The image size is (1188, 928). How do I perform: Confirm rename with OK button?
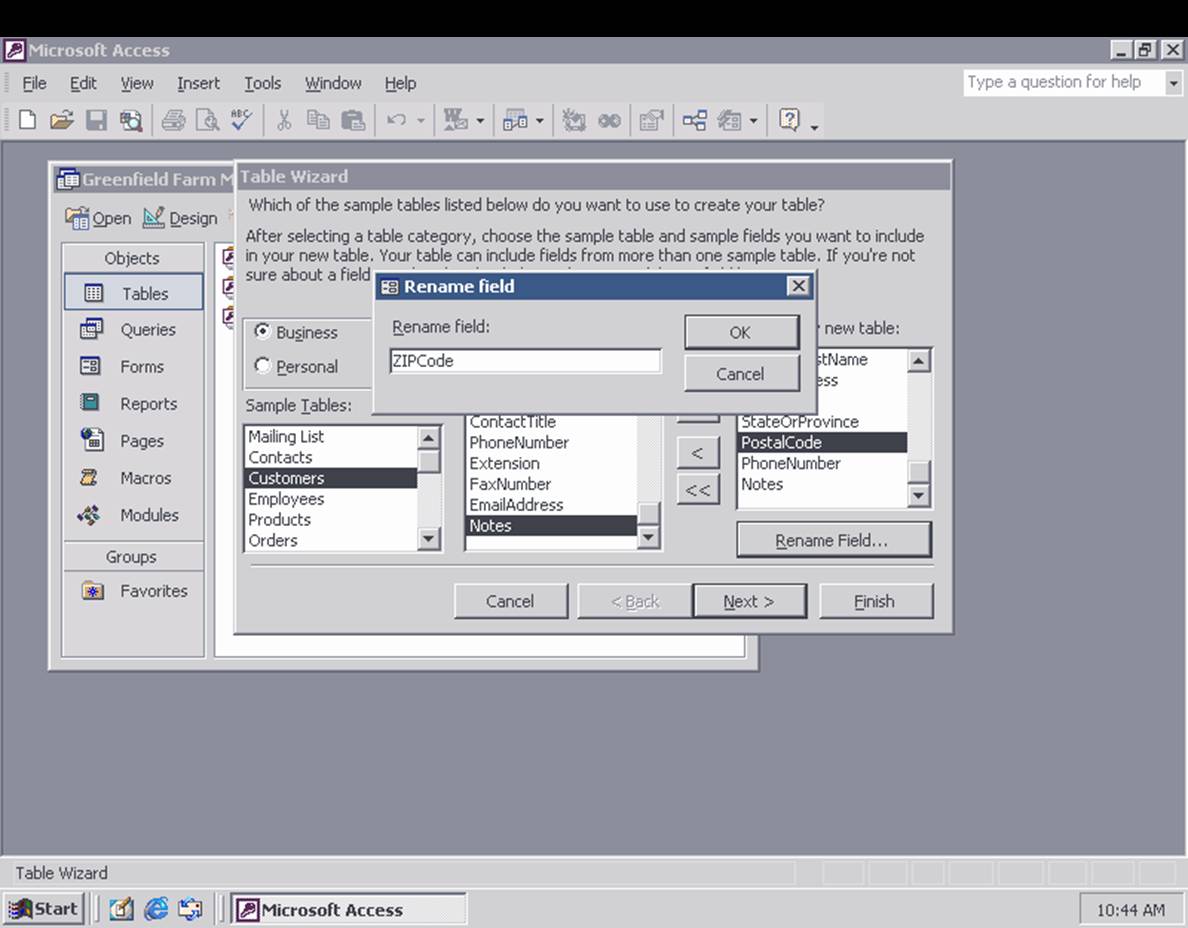[x=740, y=332]
